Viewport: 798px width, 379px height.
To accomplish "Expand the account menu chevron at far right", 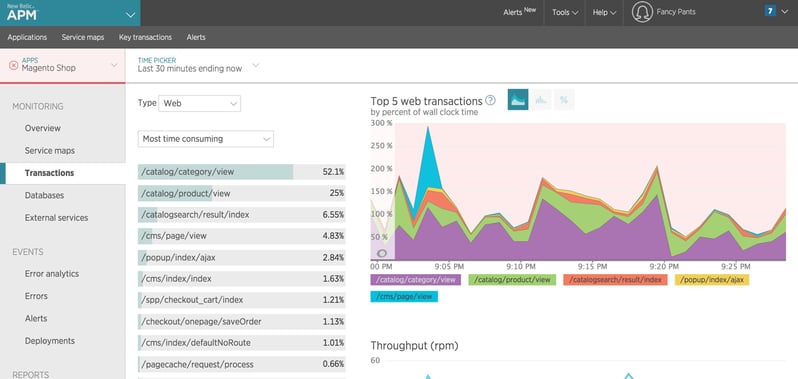I will pos(784,12).
